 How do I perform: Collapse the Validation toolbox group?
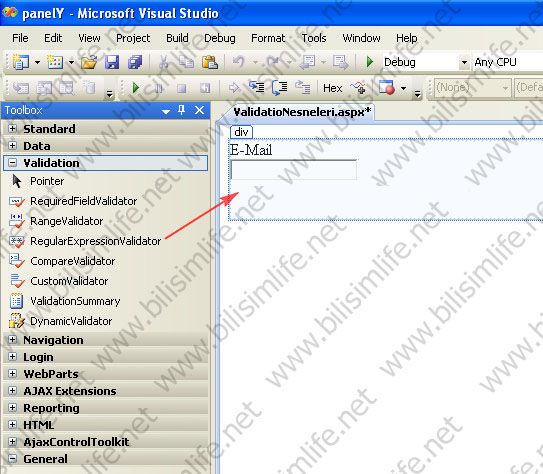(x=12, y=163)
